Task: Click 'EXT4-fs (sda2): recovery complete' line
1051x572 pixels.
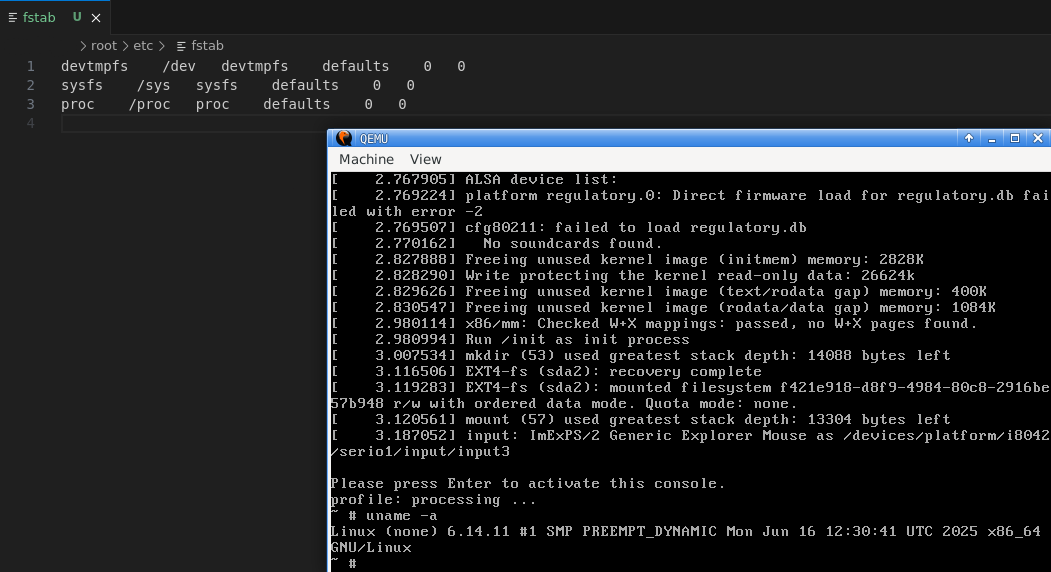Action: click(546, 371)
